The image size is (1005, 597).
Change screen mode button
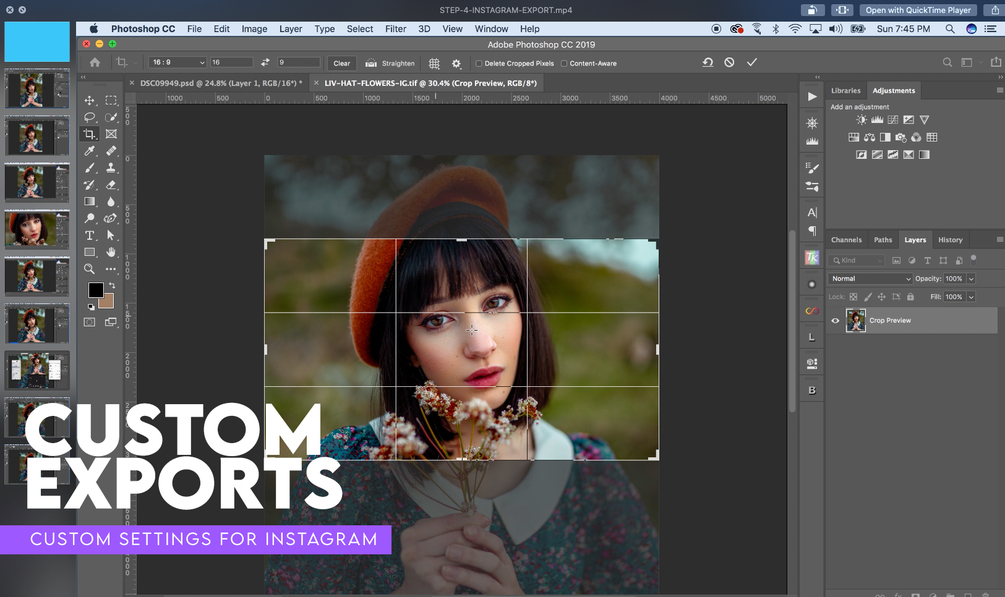click(x=111, y=322)
